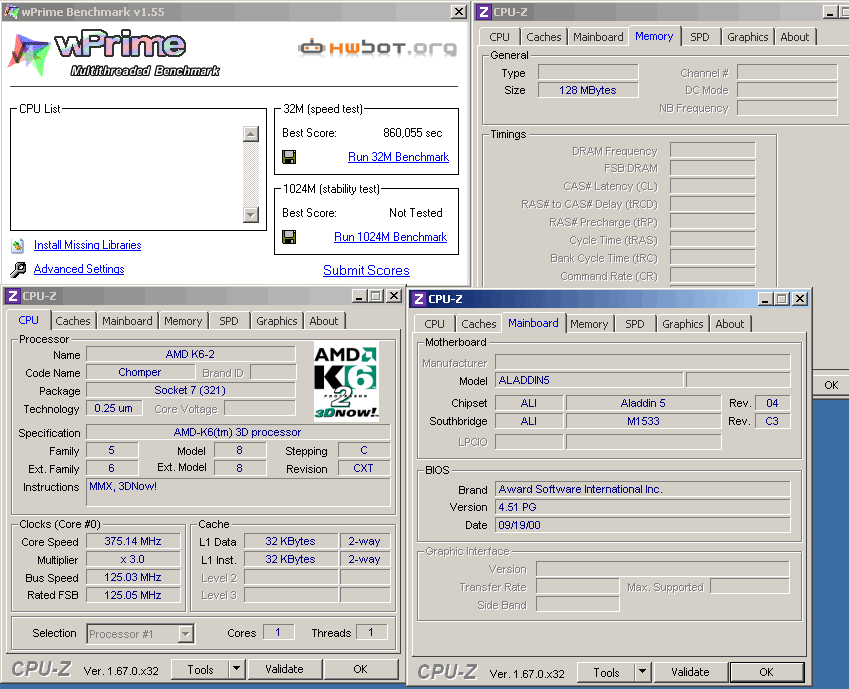This screenshot has height=689, width=849.
Task: Click the floppy save icon beside Run 32M Benchmark
Action: 289,157
